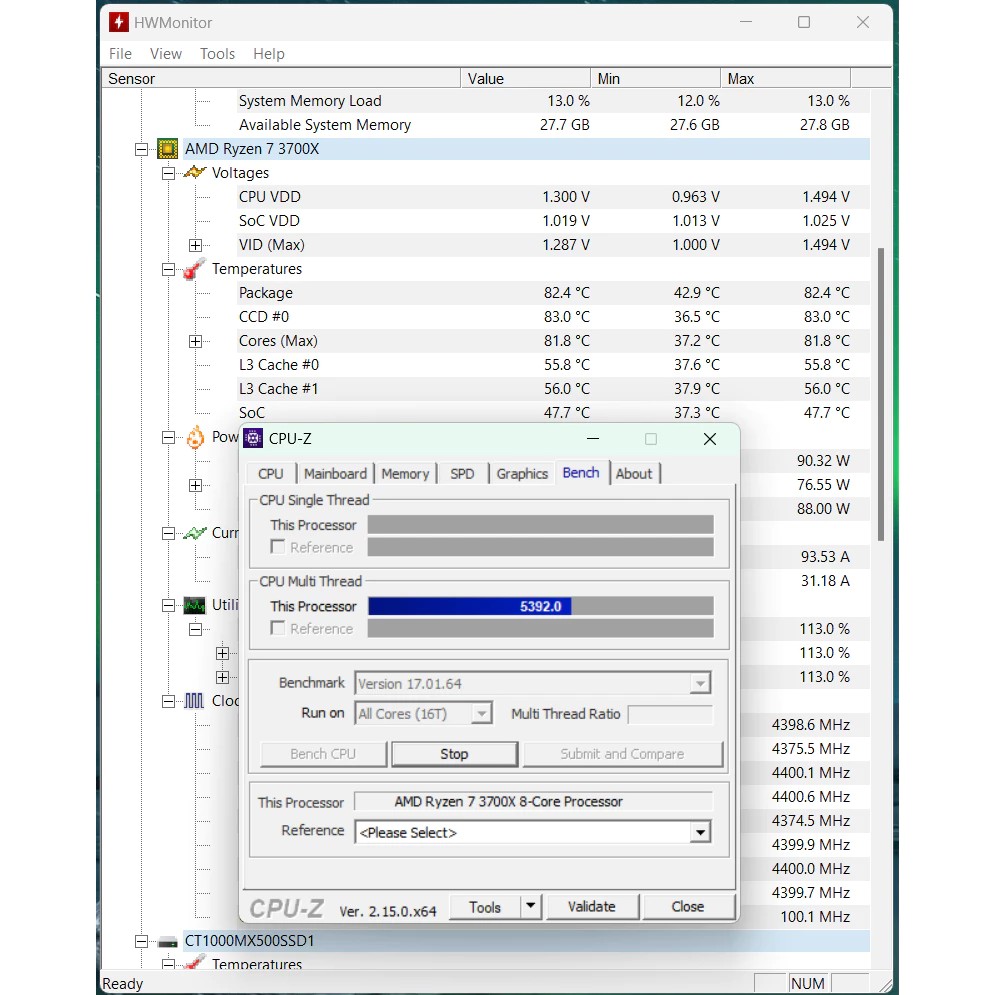Viewport: 995px width, 995px height.
Task: Click the CT1000MX500SSD1 drive icon
Action: click(168, 941)
